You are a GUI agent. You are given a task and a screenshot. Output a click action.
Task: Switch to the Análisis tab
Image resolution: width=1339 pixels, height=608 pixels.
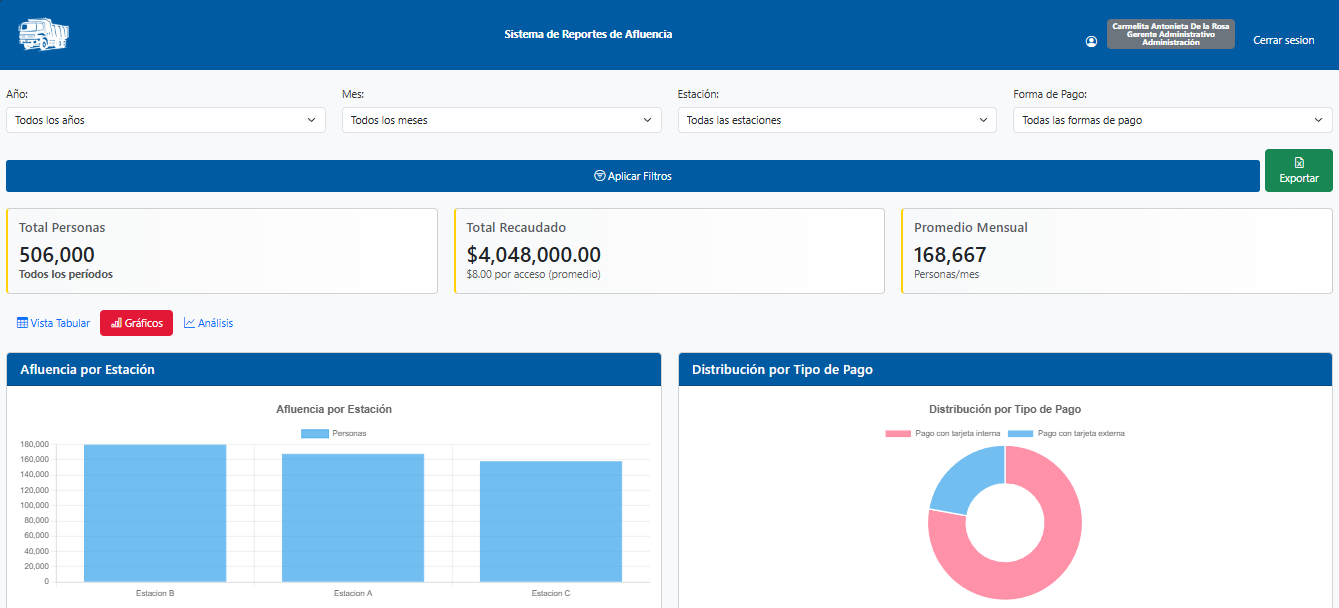(x=209, y=323)
